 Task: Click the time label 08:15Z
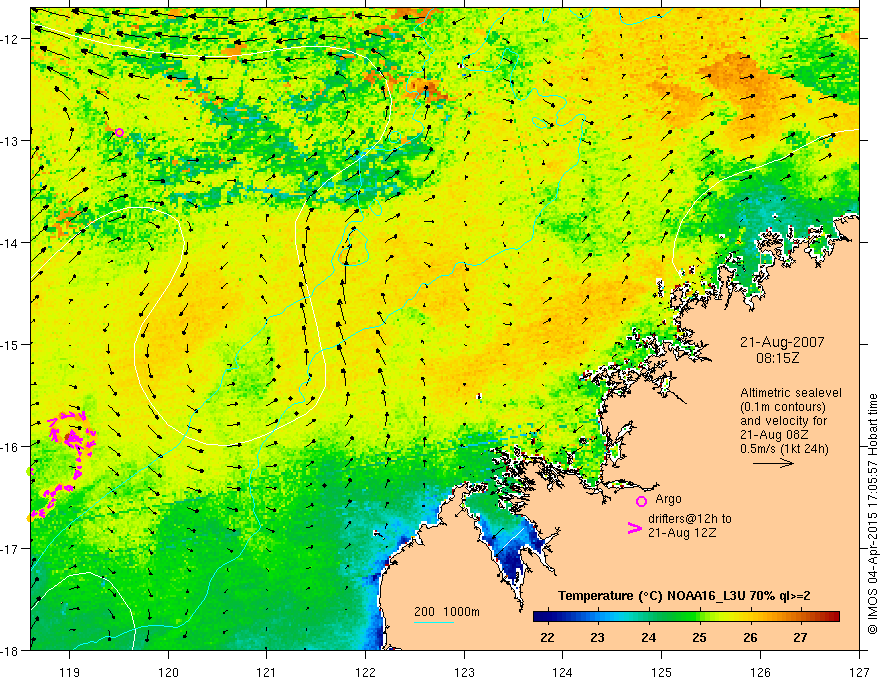click(x=777, y=358)
